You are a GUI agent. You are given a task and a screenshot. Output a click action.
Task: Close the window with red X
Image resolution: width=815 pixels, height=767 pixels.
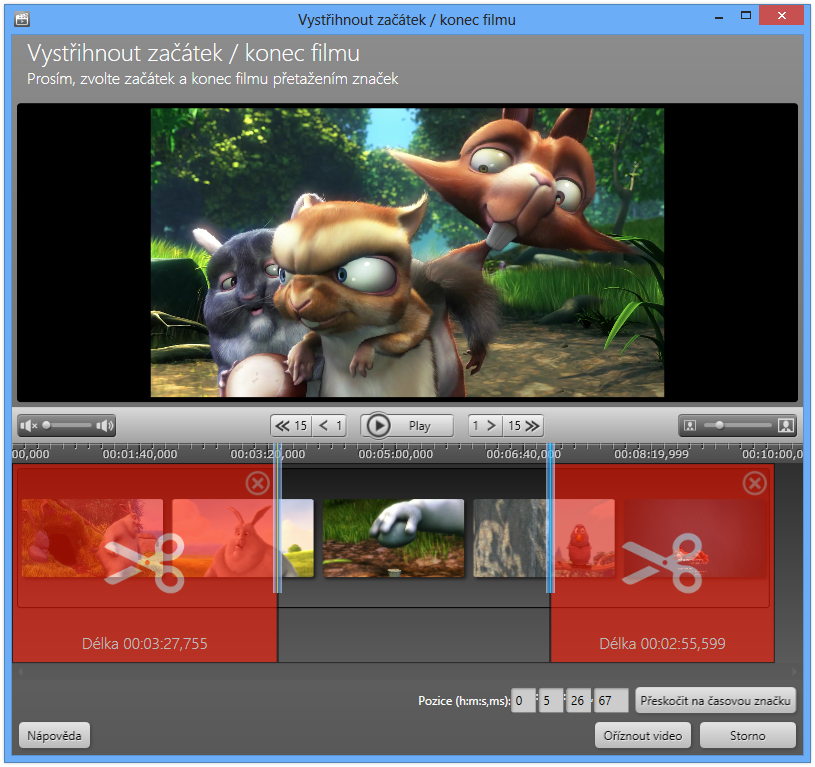coord(781,16)
